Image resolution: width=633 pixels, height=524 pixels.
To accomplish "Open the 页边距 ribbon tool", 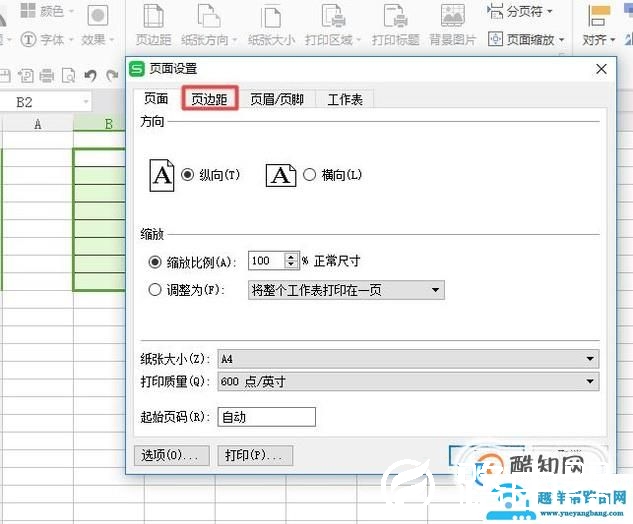I will (153, 25).
